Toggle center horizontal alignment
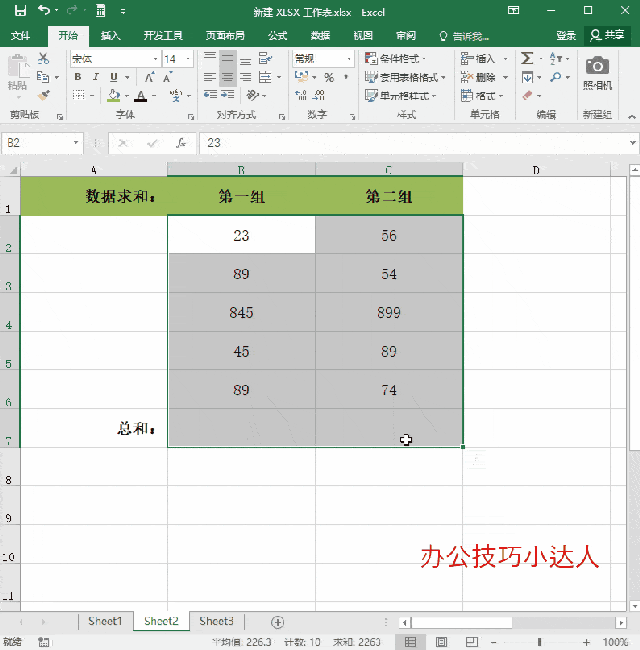640x650 pixels. (x=228, y=77)
